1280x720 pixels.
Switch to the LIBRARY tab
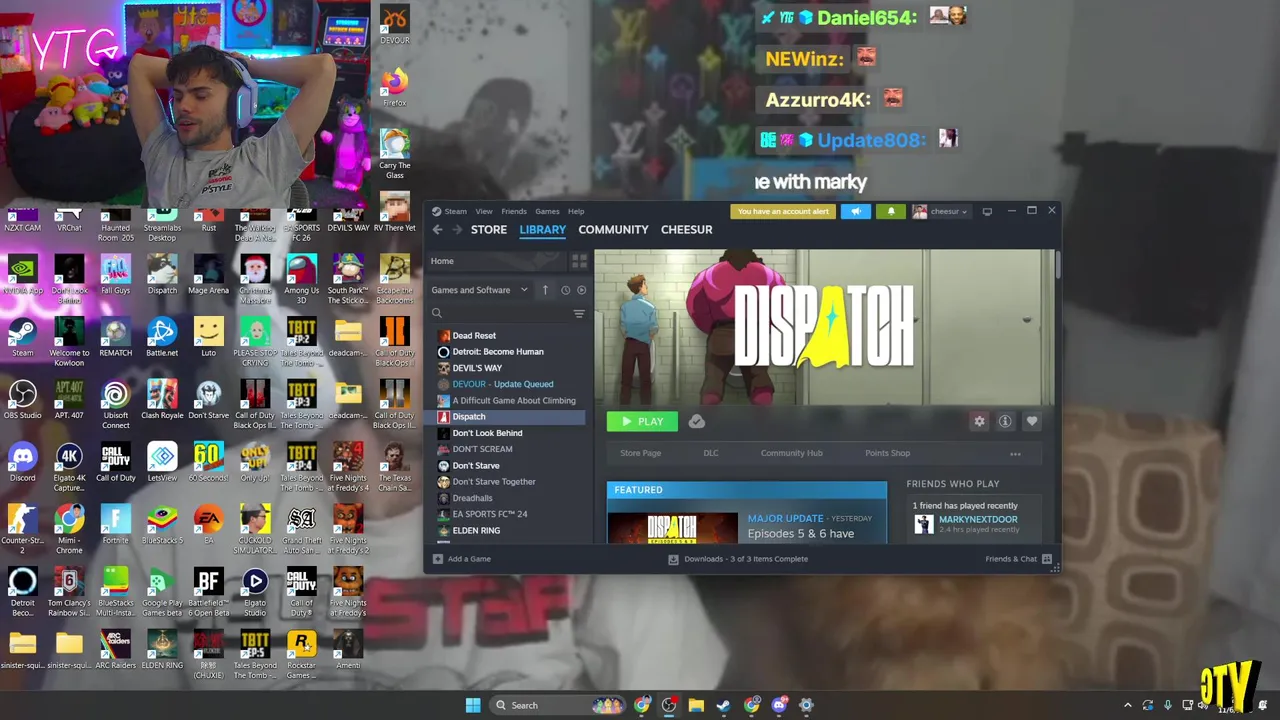542,230
